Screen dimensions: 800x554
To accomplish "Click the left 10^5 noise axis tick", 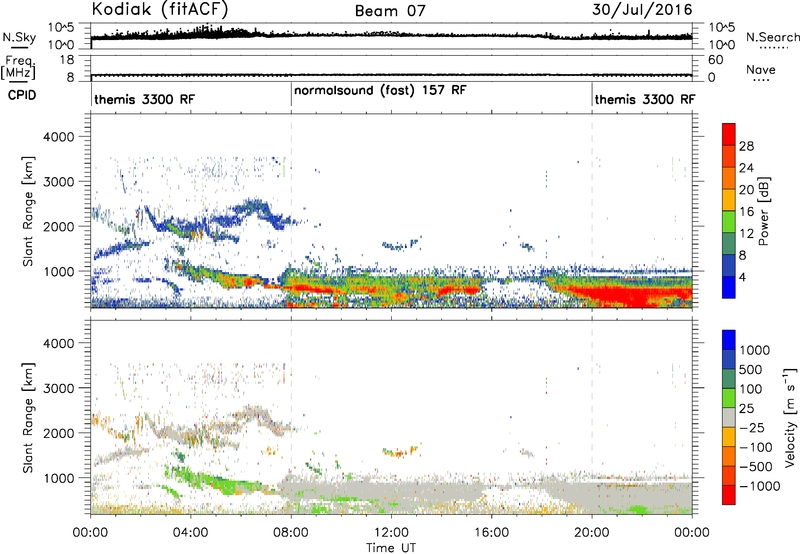I will pos(61,28).
